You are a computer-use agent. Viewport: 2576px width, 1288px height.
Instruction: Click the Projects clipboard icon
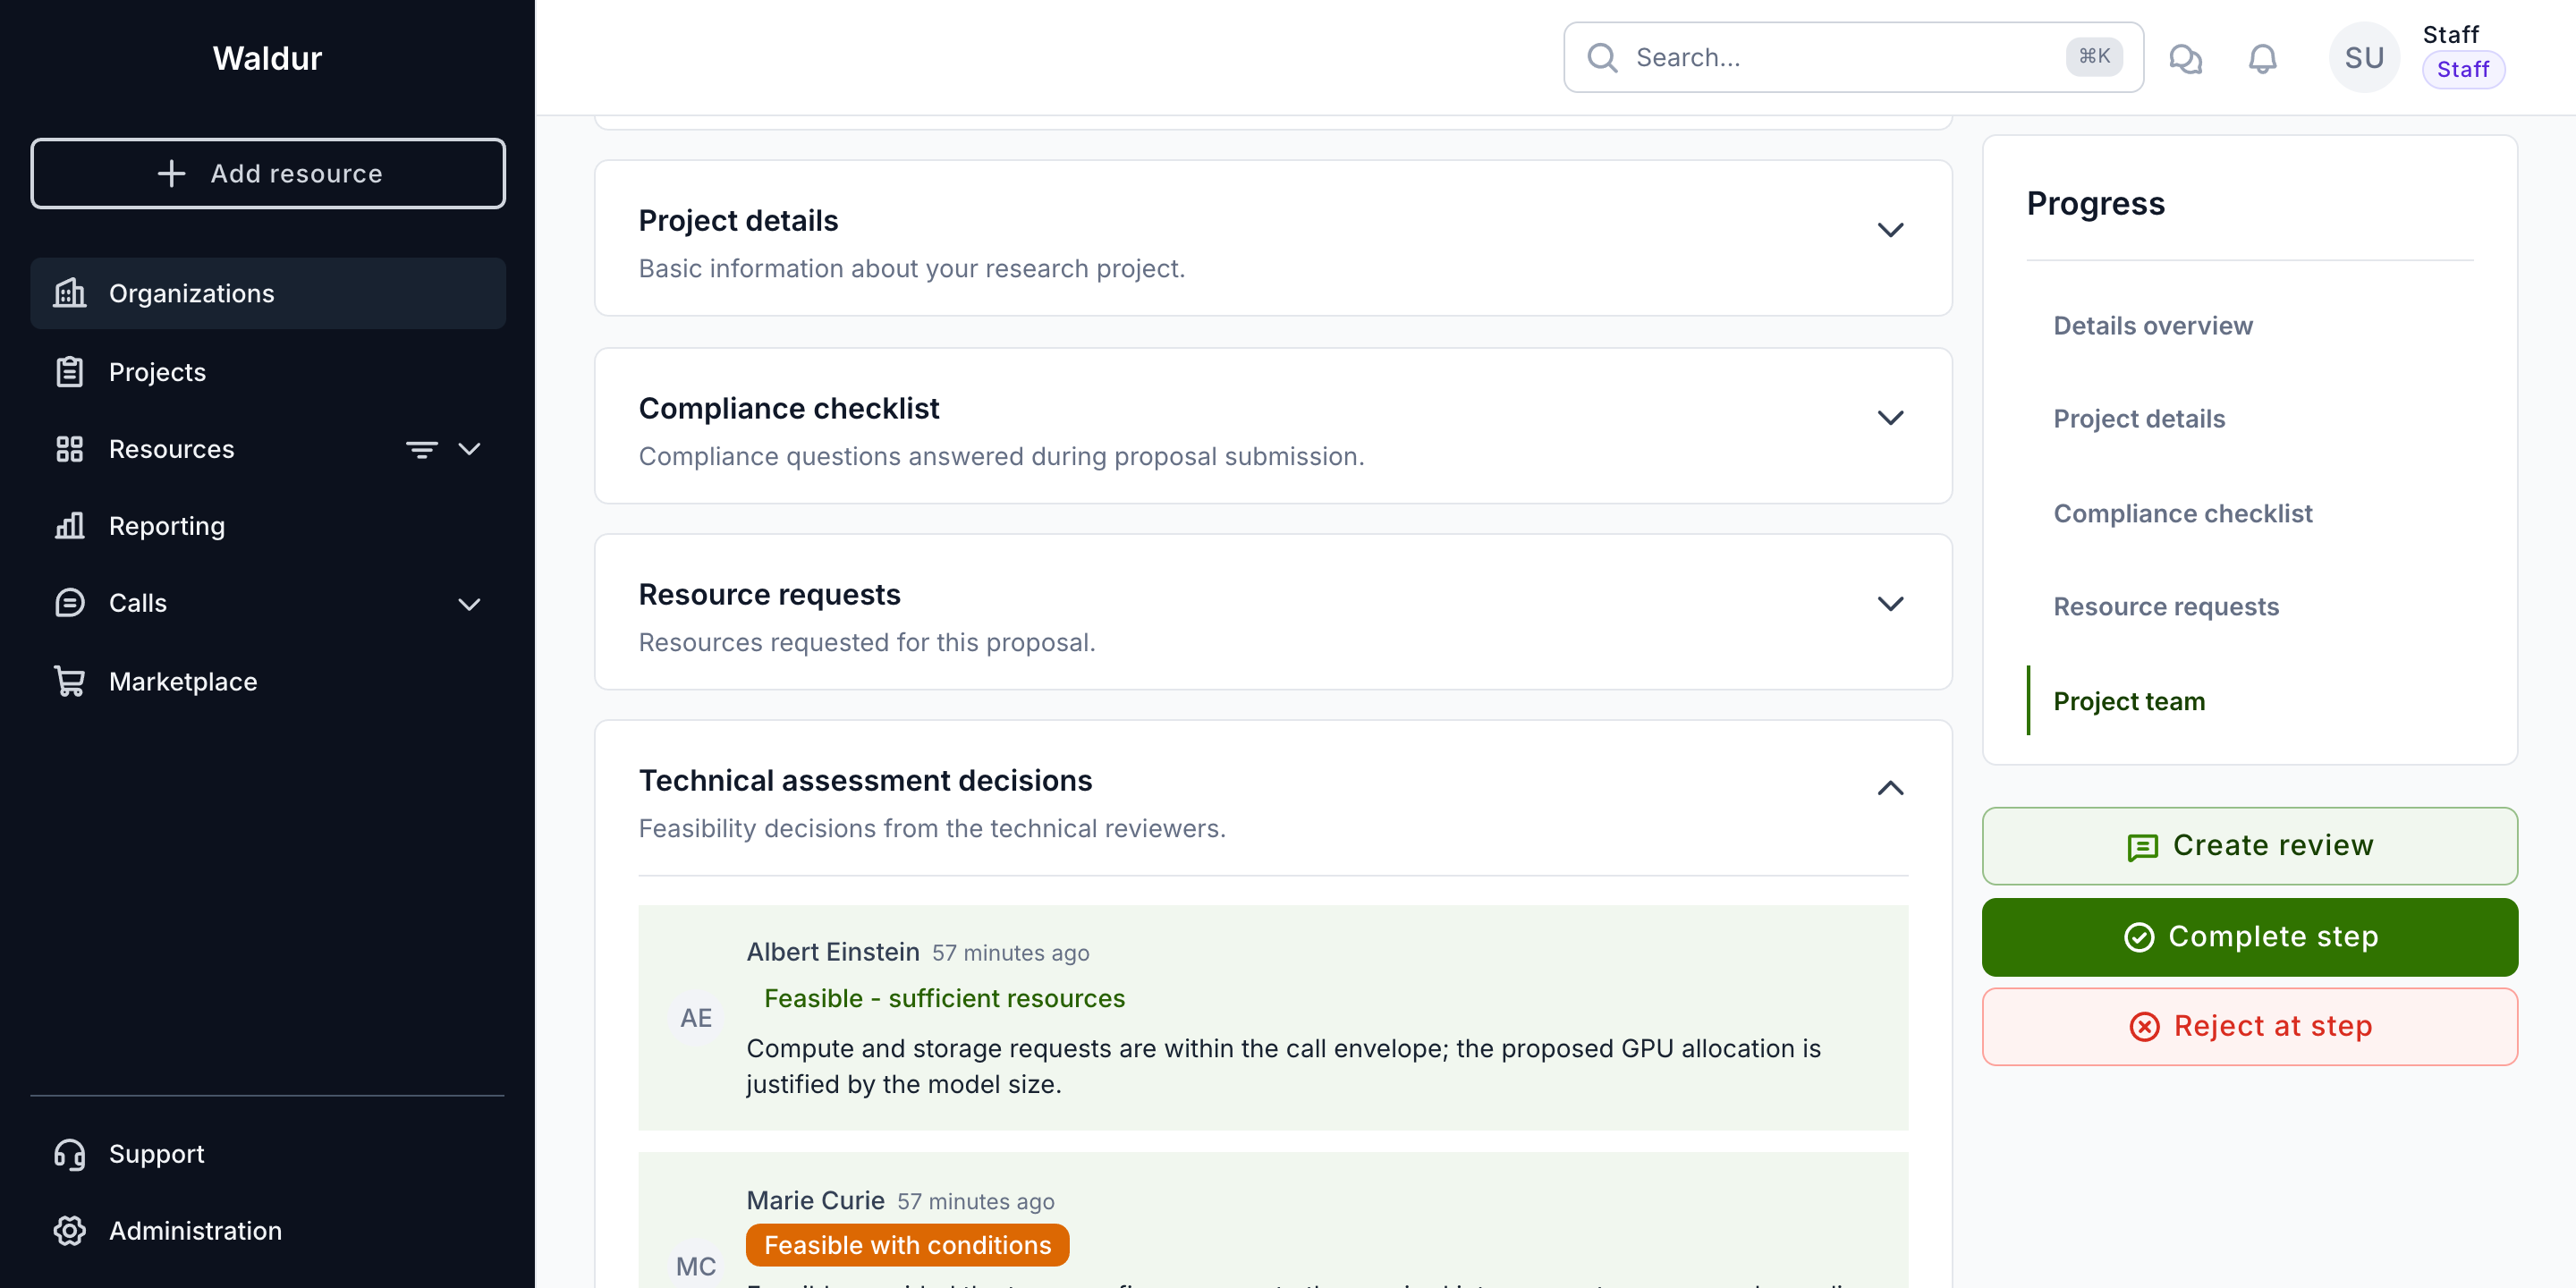click(69, 371)
